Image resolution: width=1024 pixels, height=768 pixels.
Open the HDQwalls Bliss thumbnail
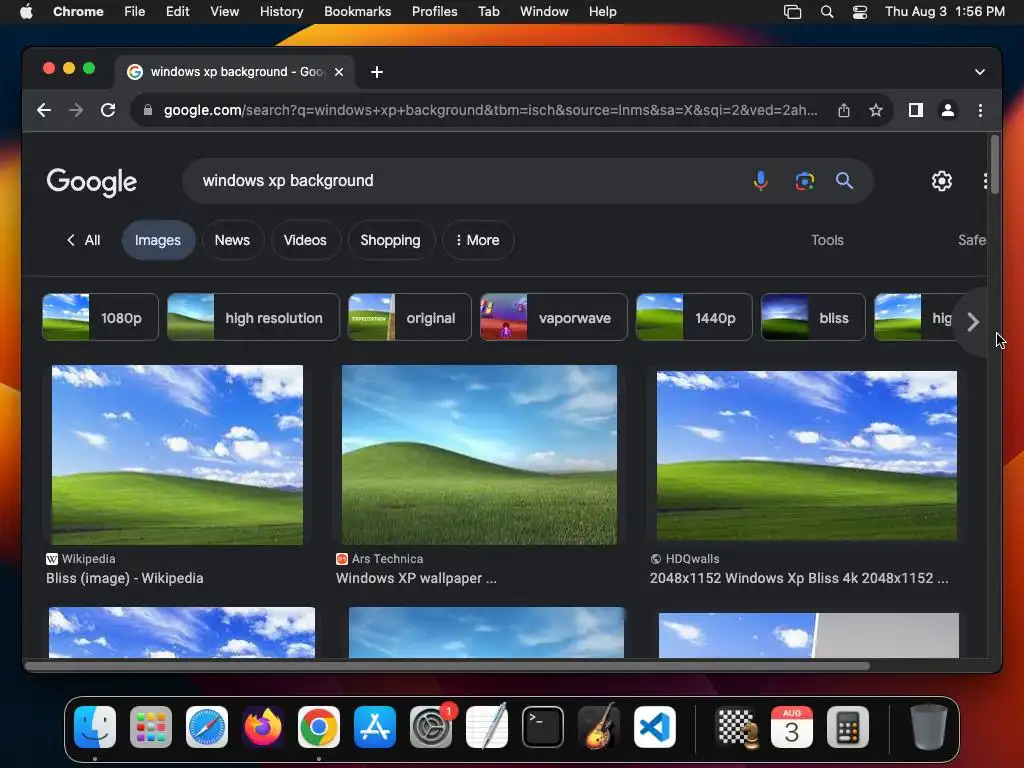tap(807, 455)
